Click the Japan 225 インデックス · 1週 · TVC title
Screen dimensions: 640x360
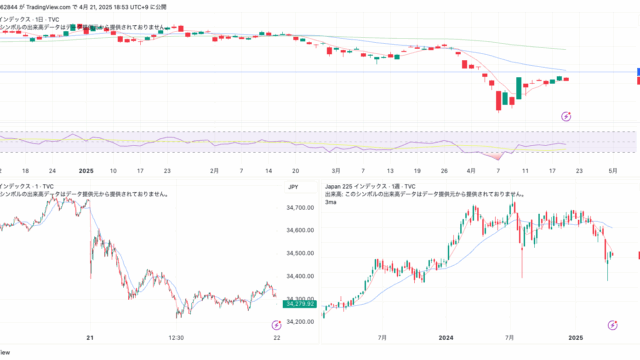click(370, 187)
